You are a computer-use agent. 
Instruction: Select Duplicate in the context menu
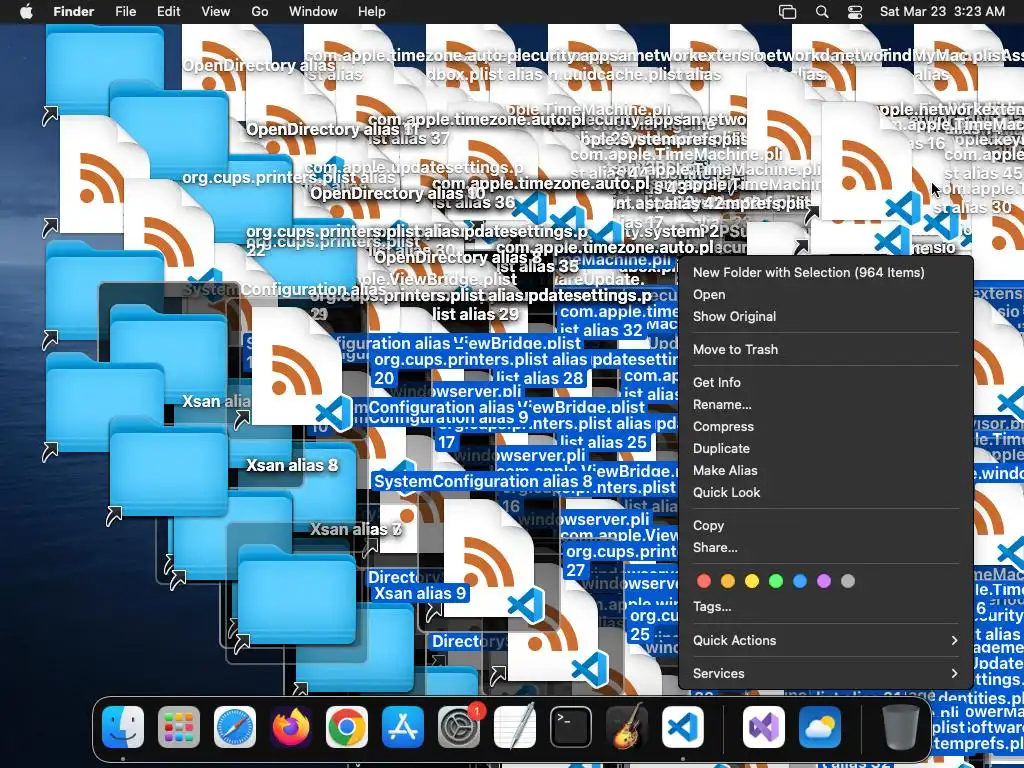(826, 449)
